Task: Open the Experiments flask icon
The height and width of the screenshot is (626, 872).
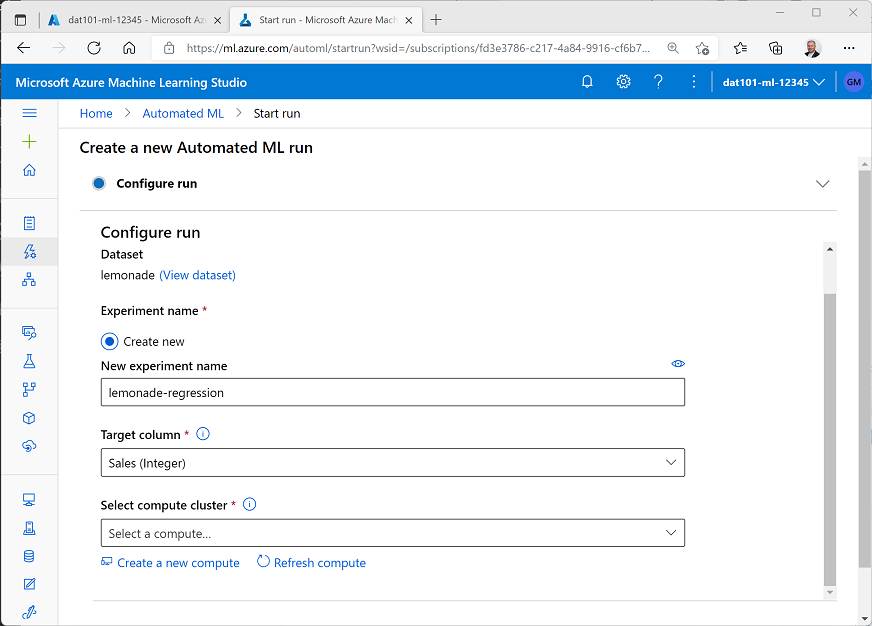Action: tap(29, 361)
